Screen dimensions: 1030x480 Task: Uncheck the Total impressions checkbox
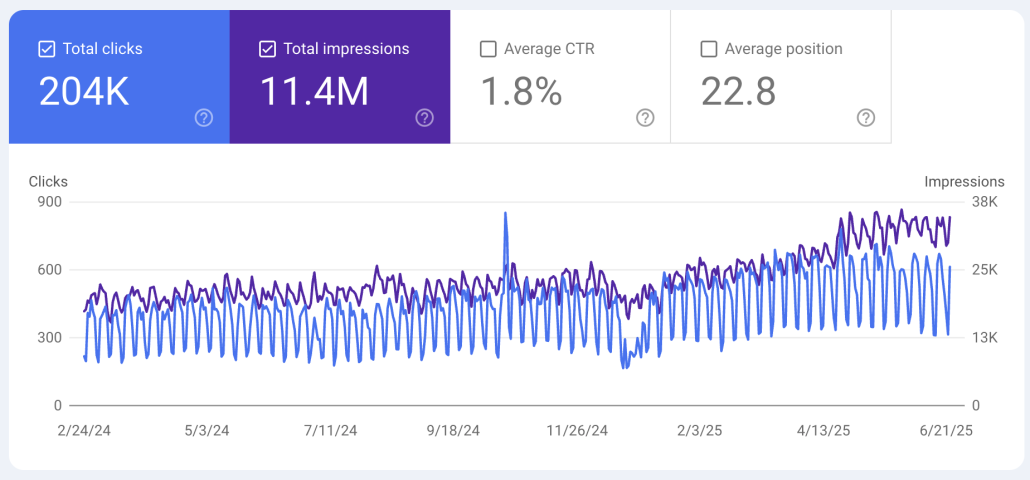tap(267, 49)
